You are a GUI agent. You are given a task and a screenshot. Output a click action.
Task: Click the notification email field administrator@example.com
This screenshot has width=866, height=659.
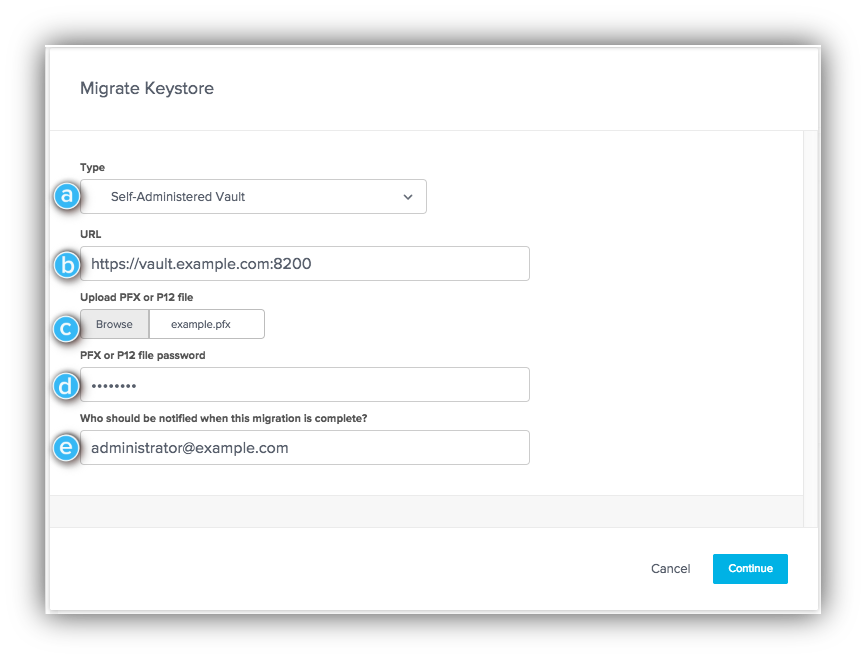305,447
